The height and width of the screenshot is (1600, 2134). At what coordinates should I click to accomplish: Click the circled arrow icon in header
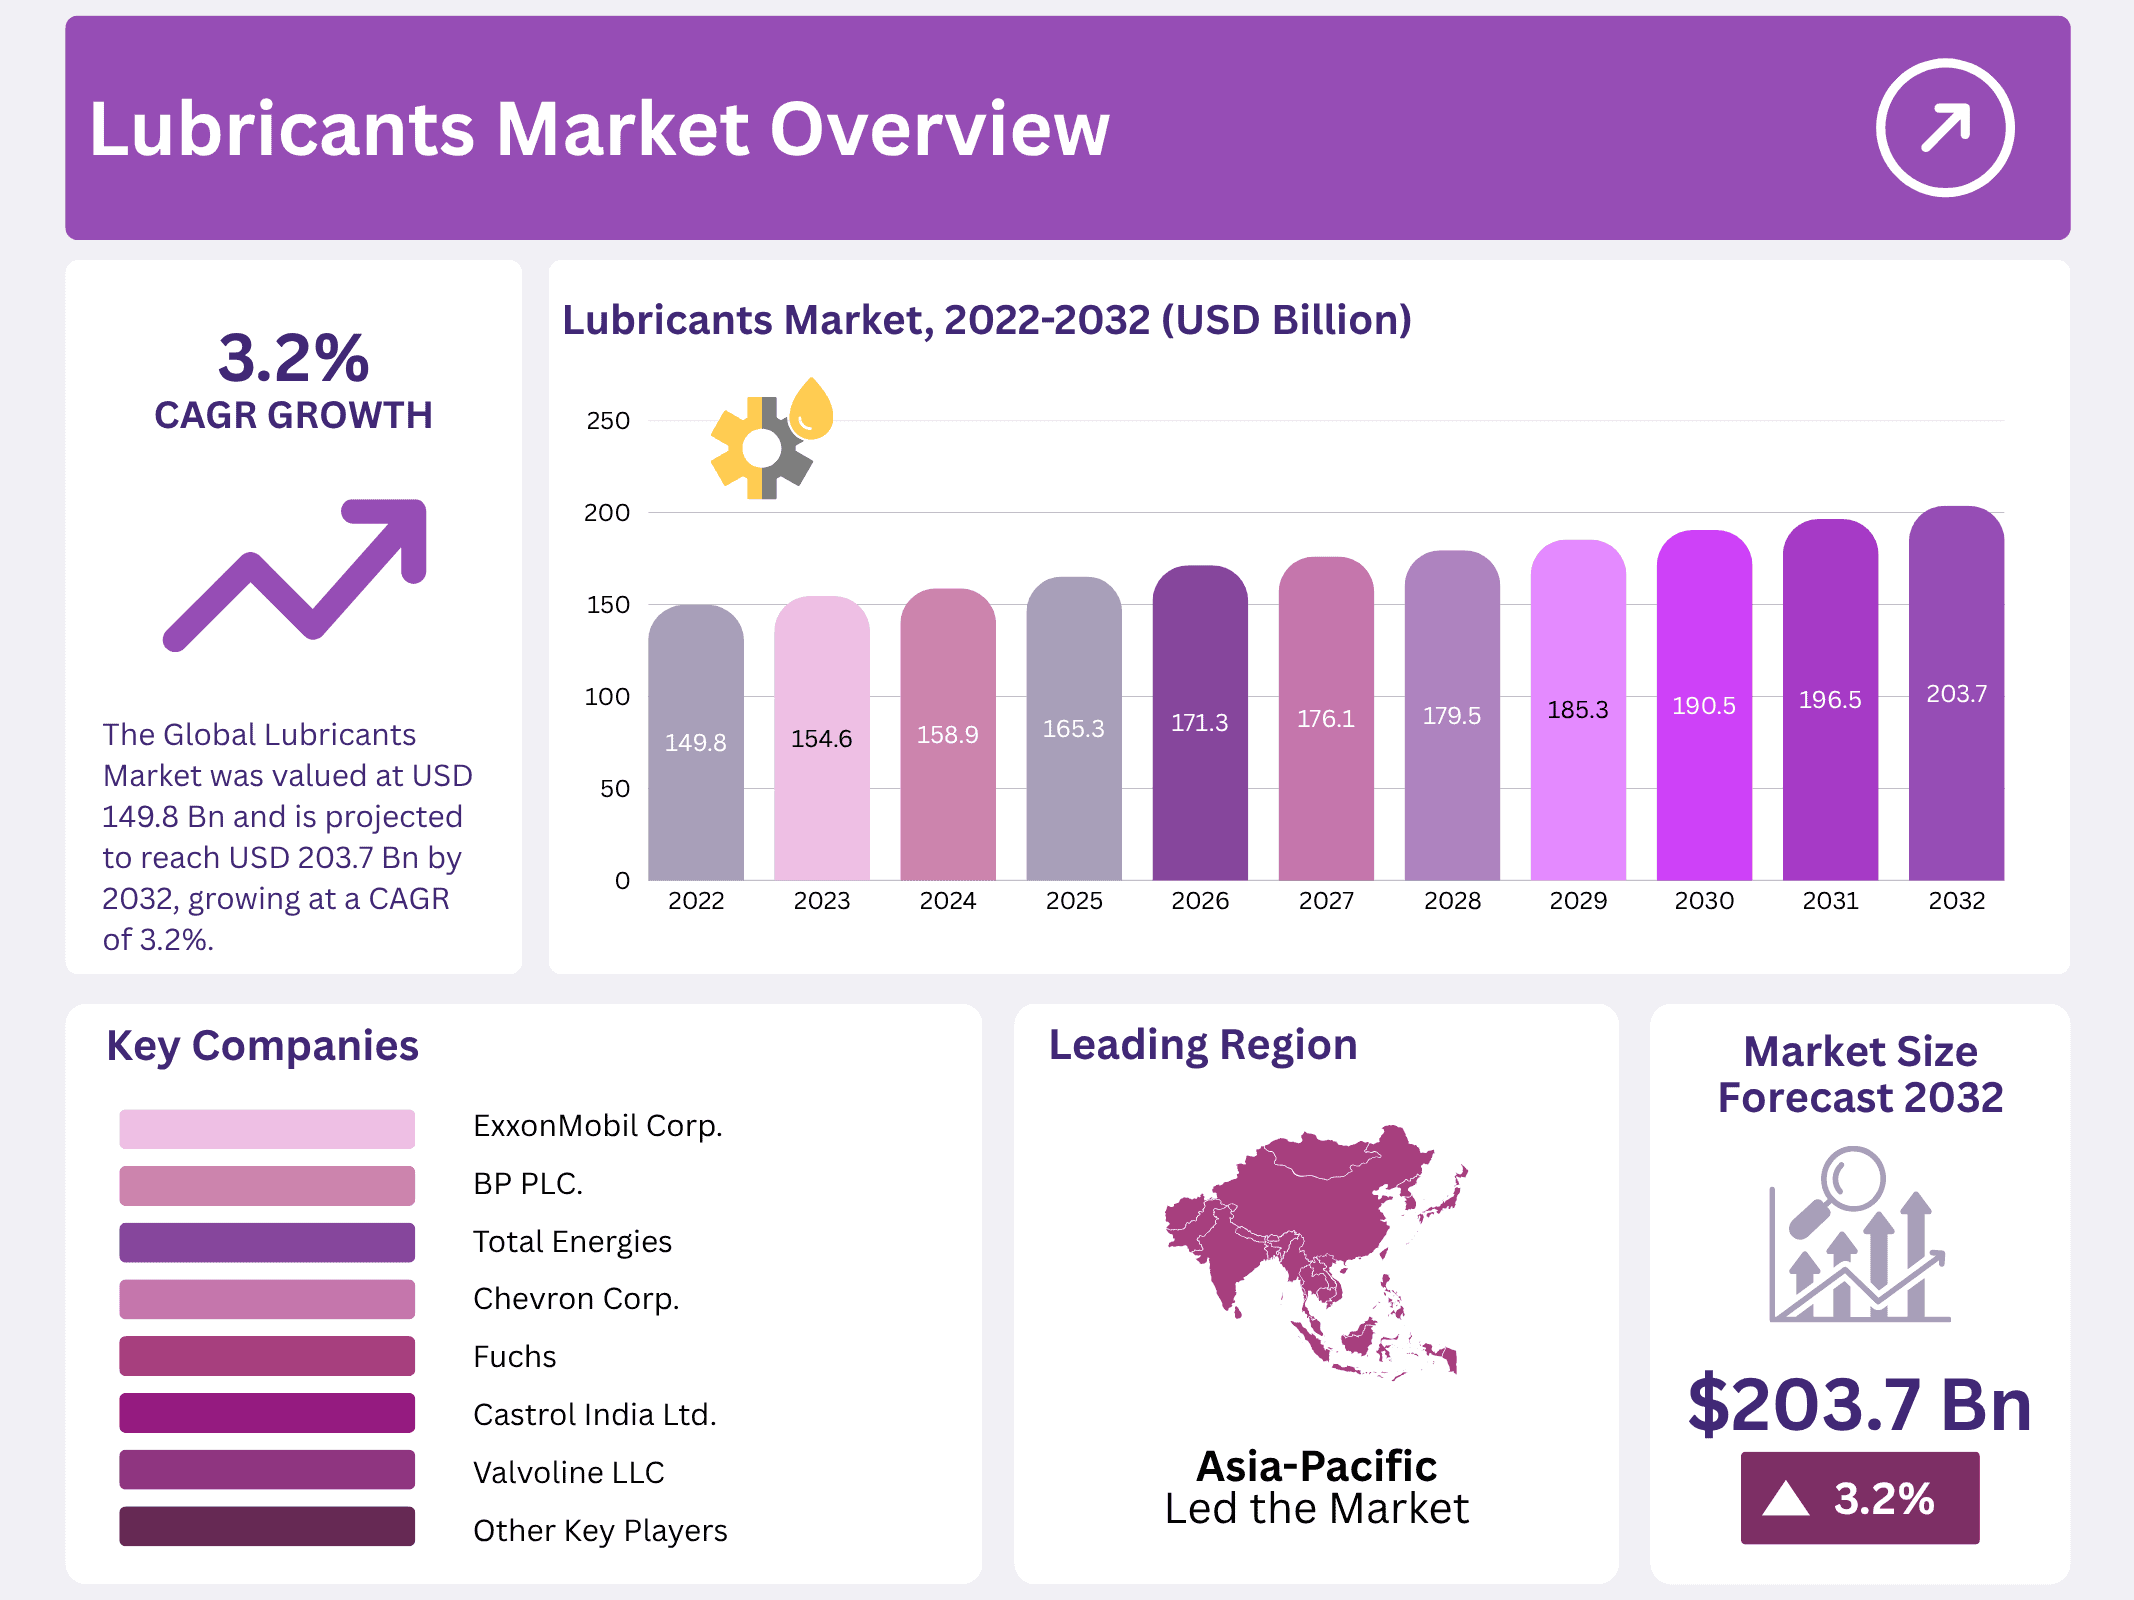point(1944,128)
